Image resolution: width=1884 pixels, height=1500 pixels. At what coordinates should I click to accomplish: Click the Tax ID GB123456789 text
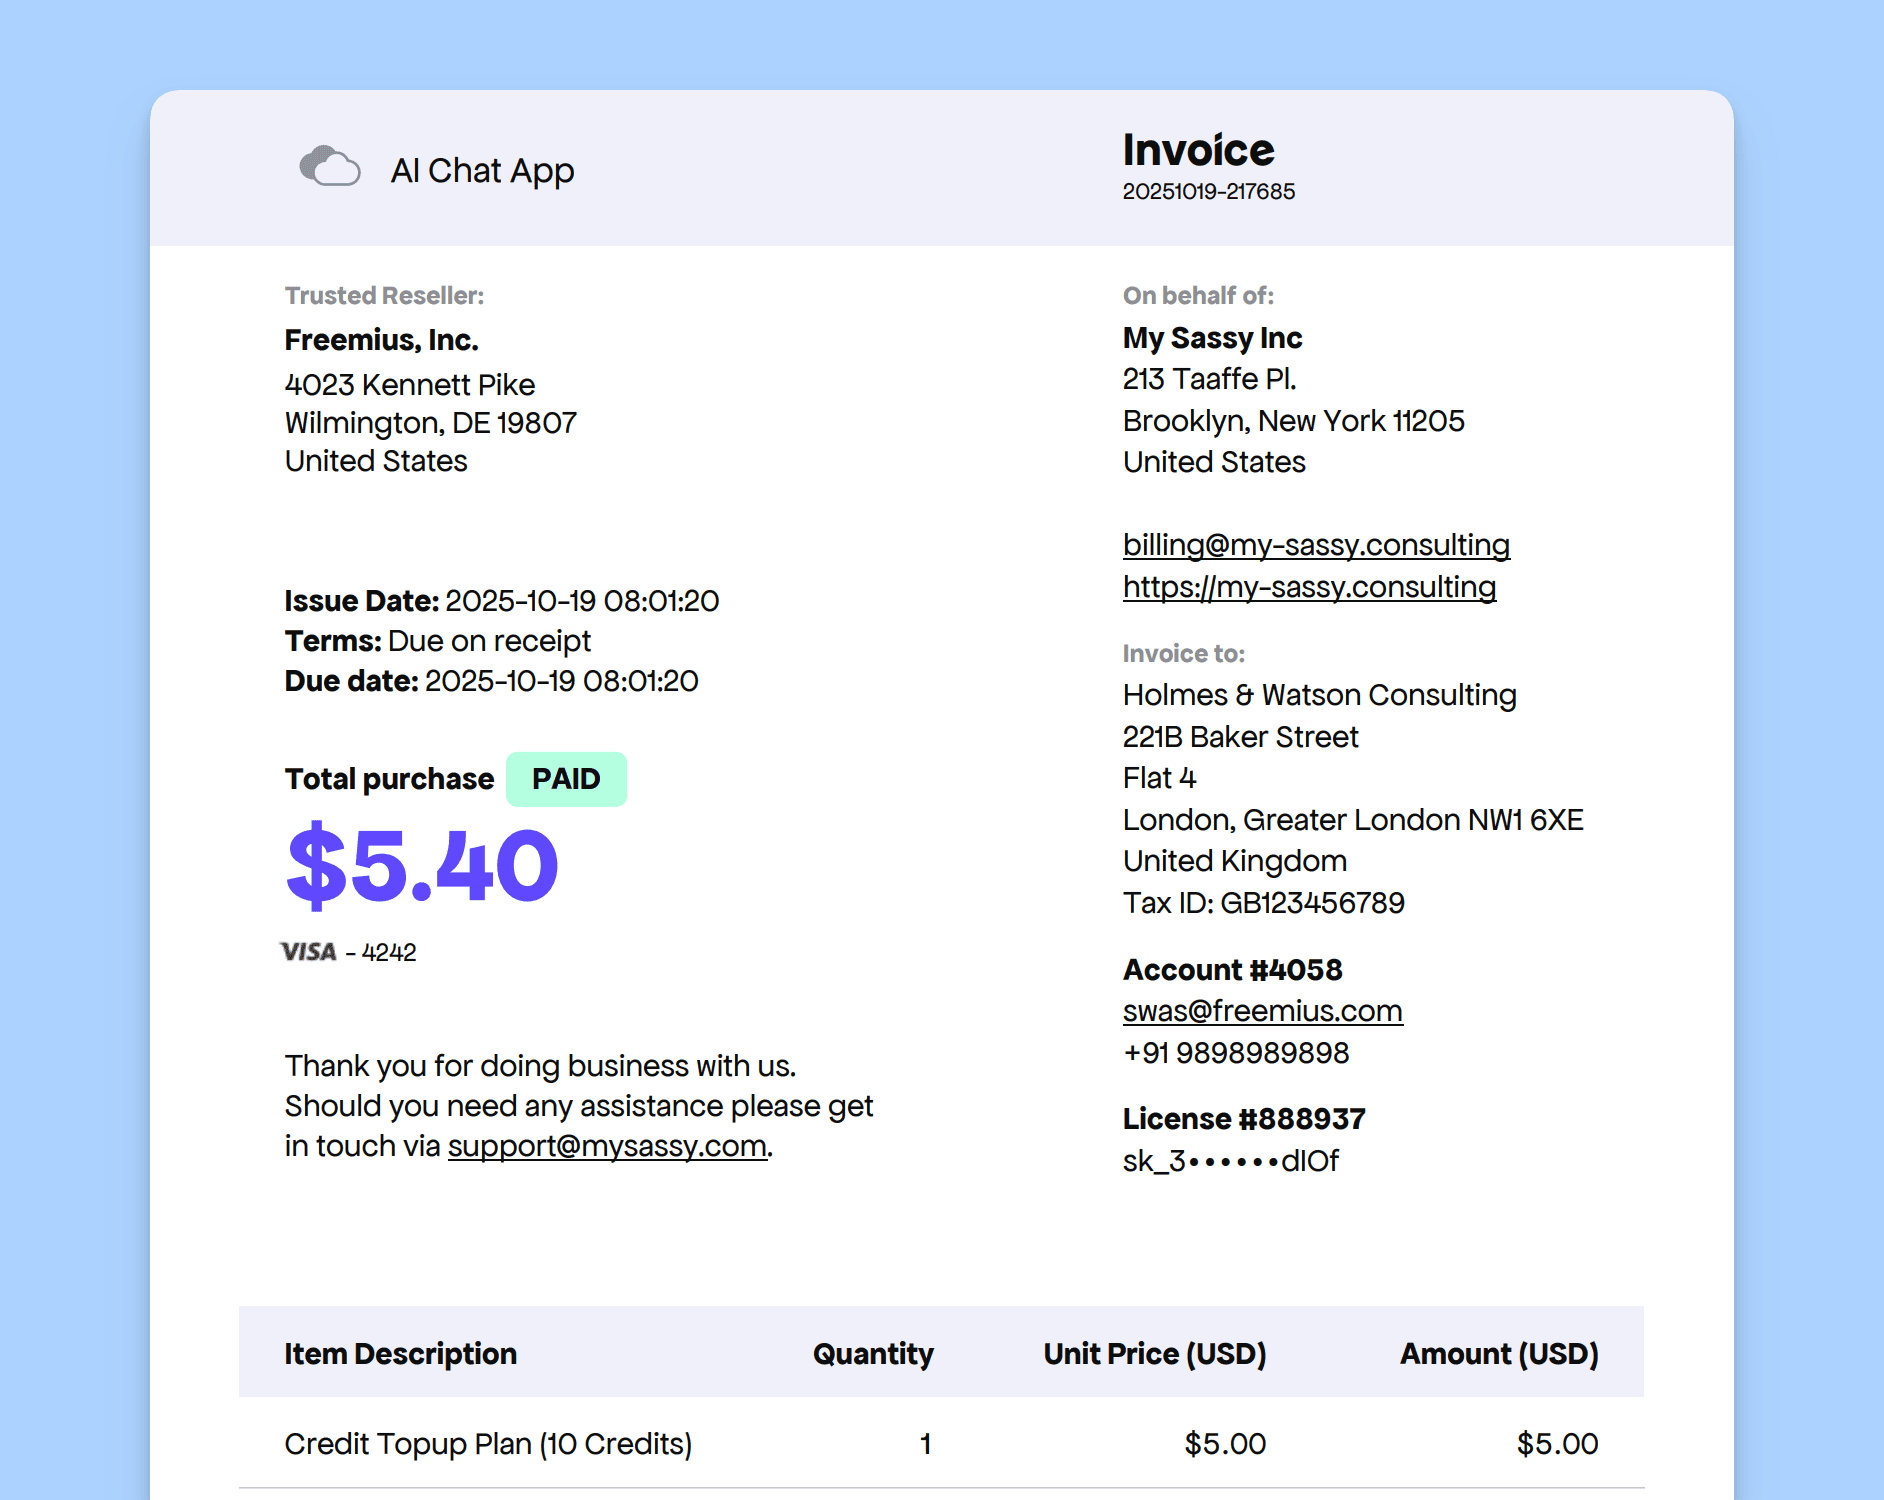(1263, 903)
